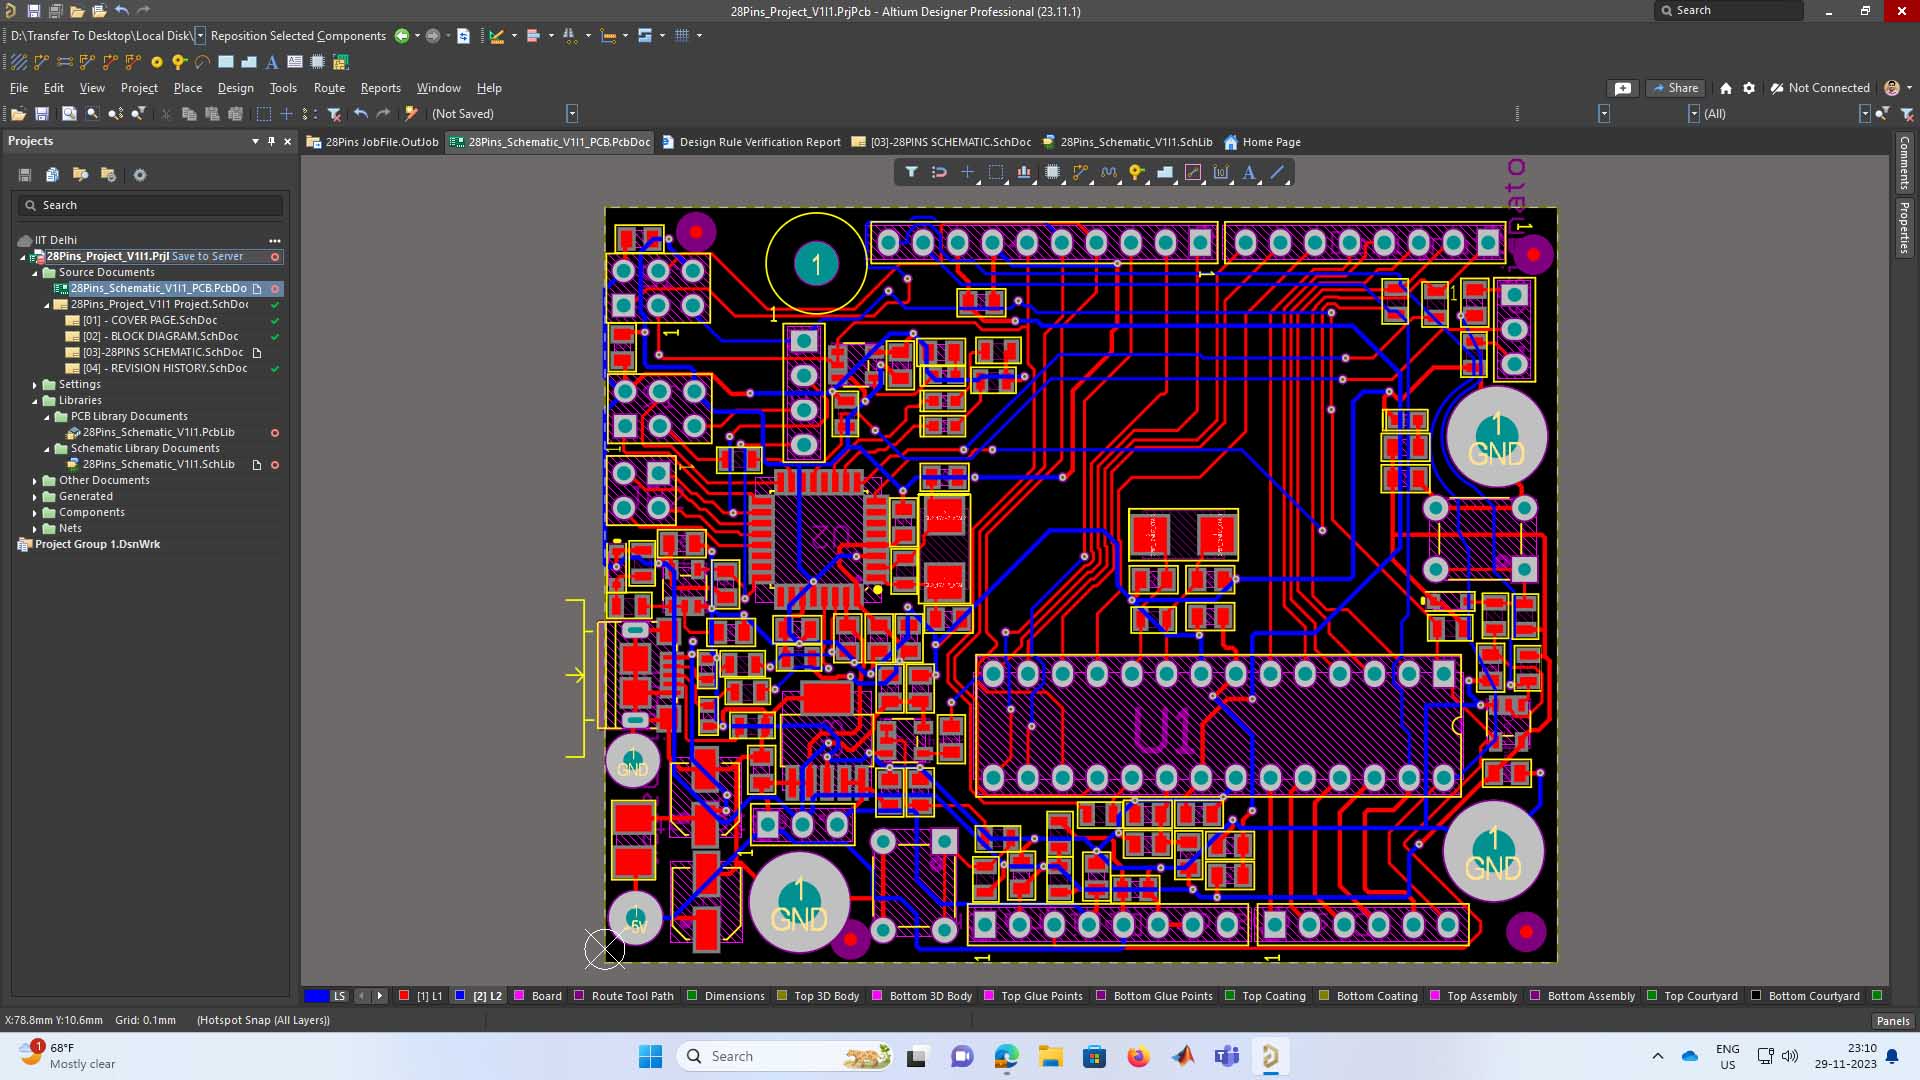
Task: Click the Panels button in status bar
Action: (x=1892, y=1021)
